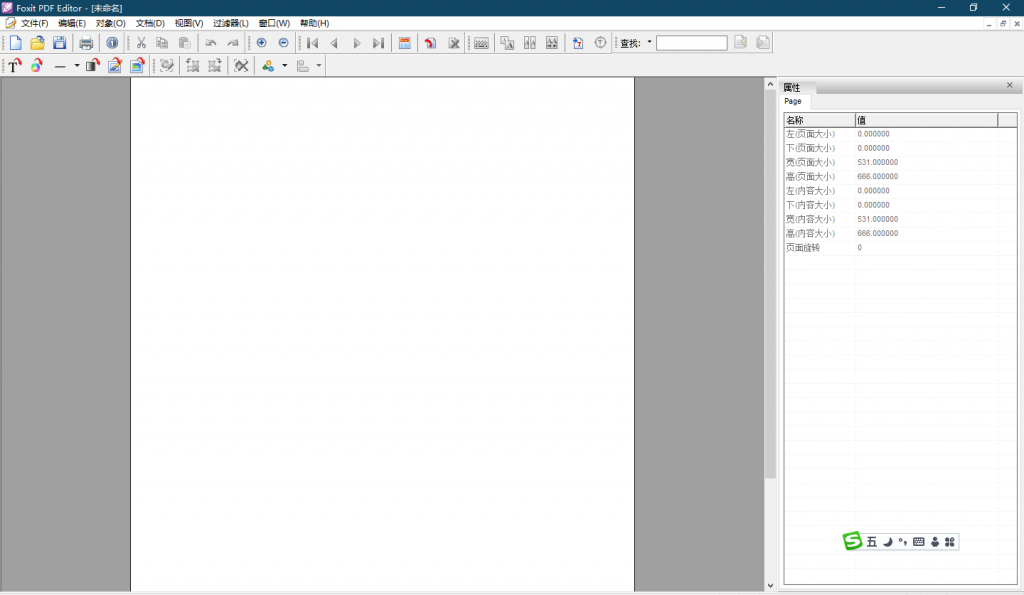The image size is (1024, 595).
Task: Click the rotate objects right icon
Action: (215, 65)
